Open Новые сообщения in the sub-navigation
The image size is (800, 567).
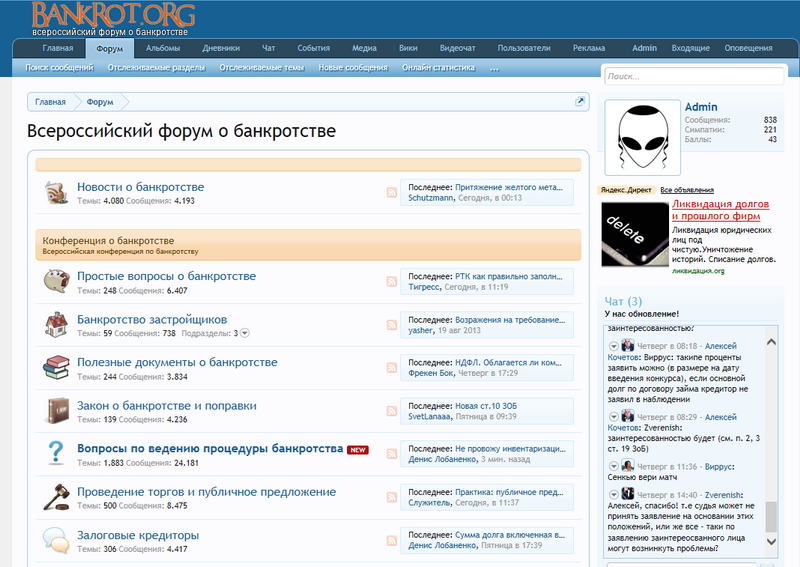point(352,68)
